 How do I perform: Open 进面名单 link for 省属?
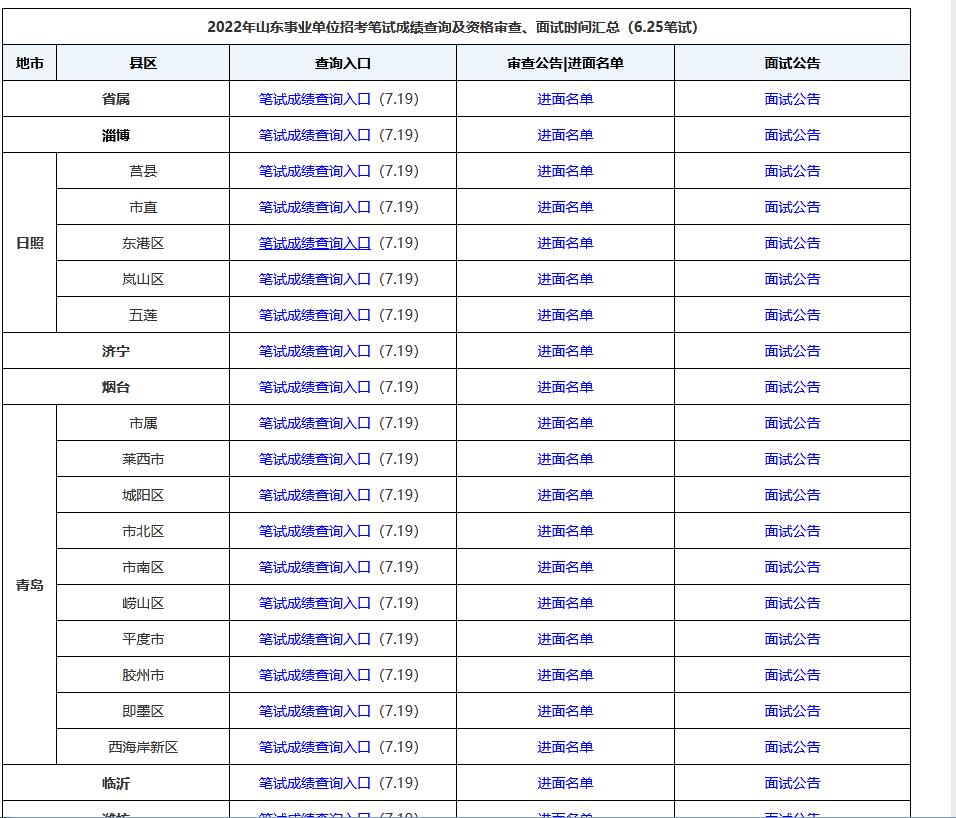[565, 99]
